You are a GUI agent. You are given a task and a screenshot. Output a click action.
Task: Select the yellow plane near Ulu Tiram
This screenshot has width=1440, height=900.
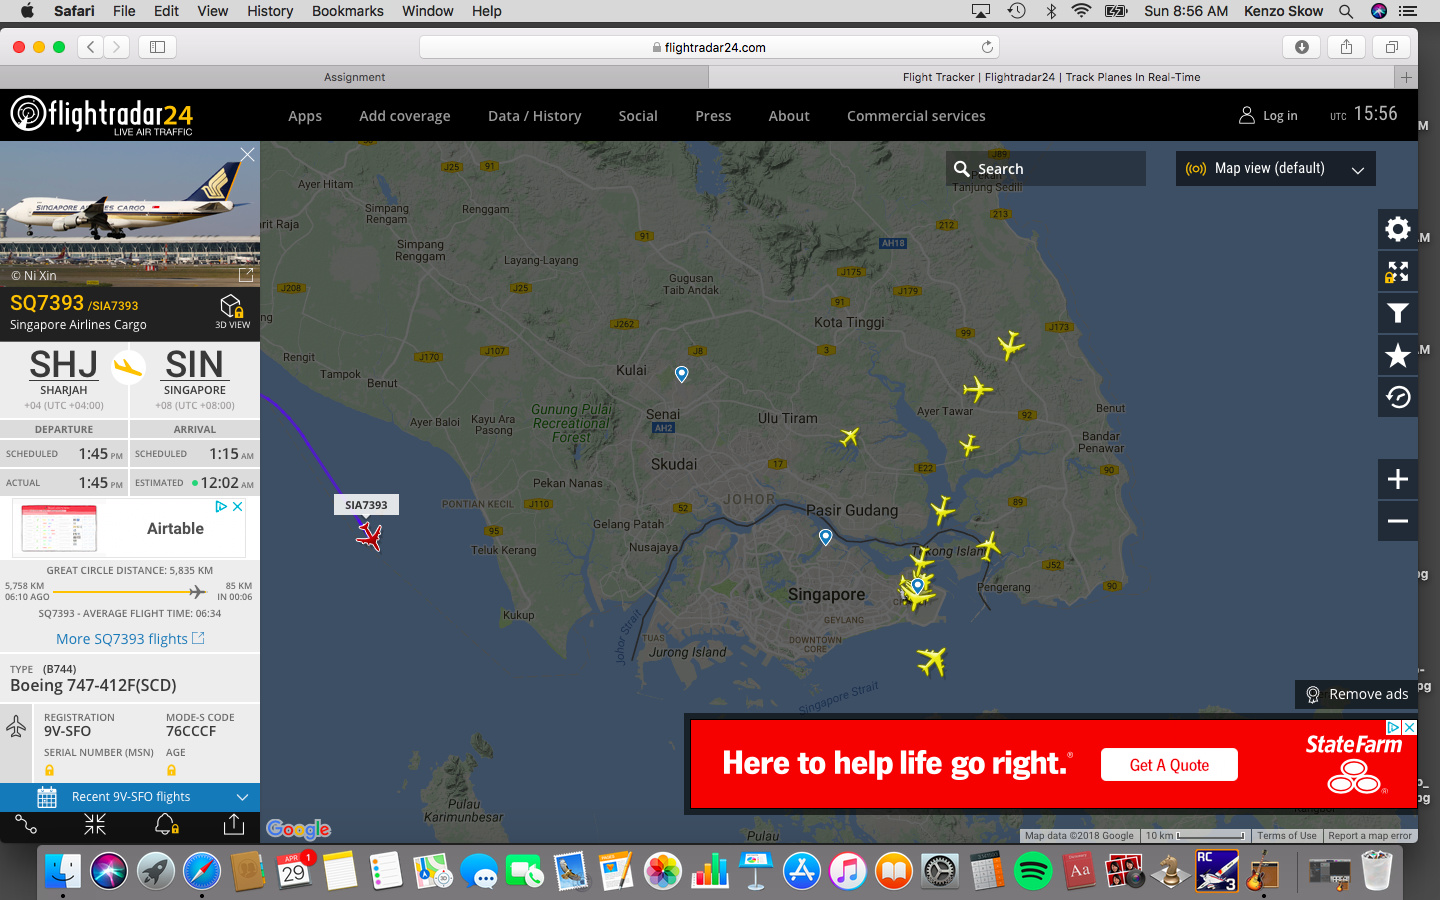click(849, 436)
